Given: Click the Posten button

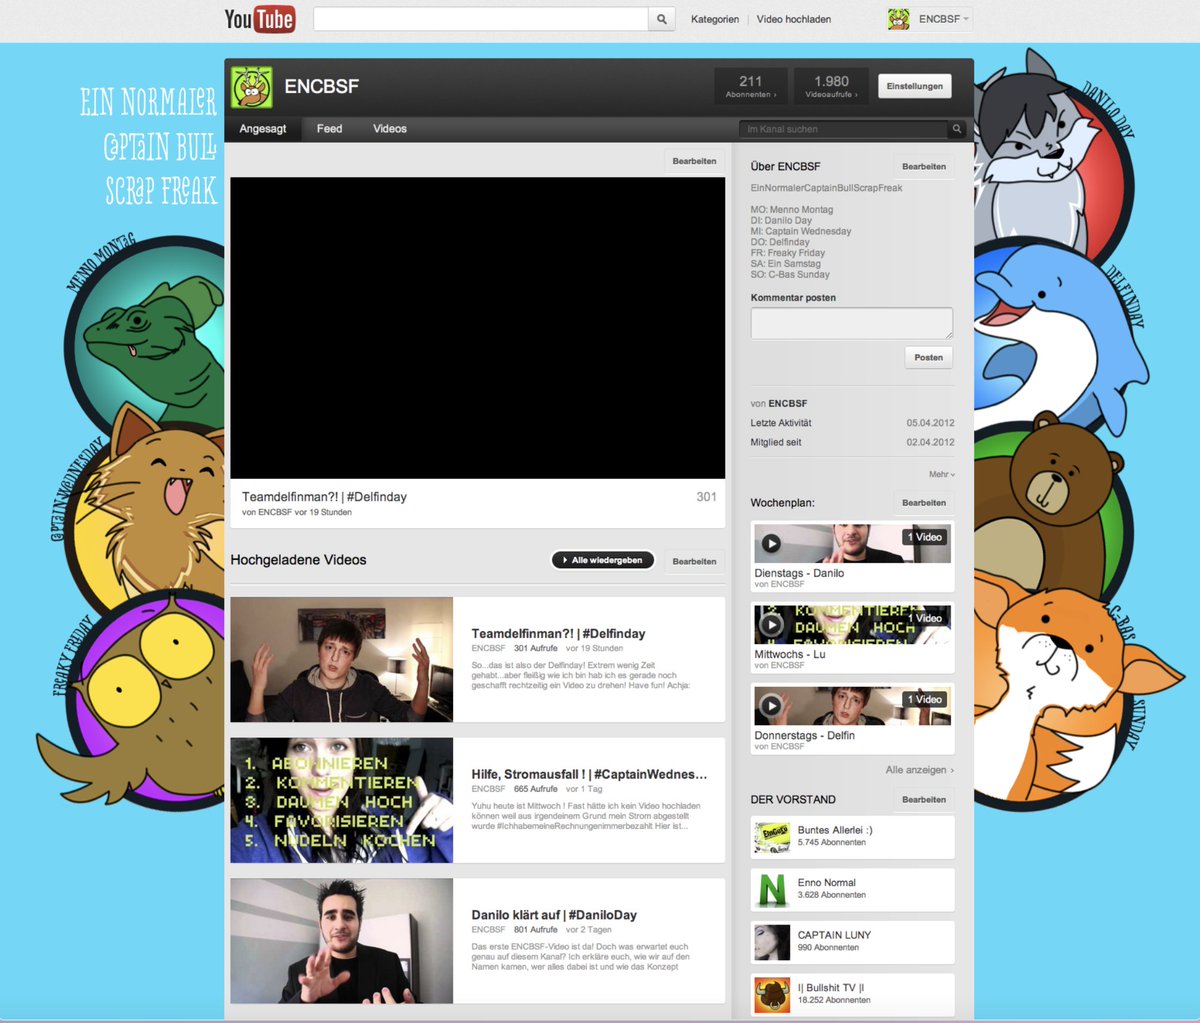Looking at the screenshot, I should click(929, 357).
